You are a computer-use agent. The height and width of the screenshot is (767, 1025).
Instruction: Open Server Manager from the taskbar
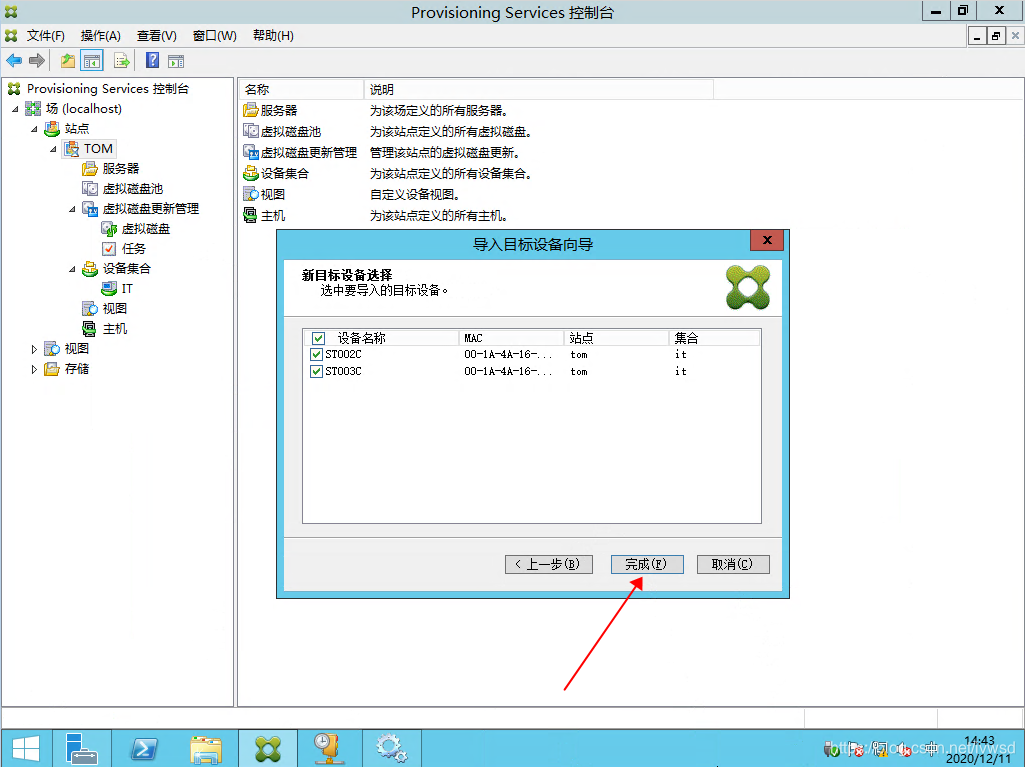(82, 748)
